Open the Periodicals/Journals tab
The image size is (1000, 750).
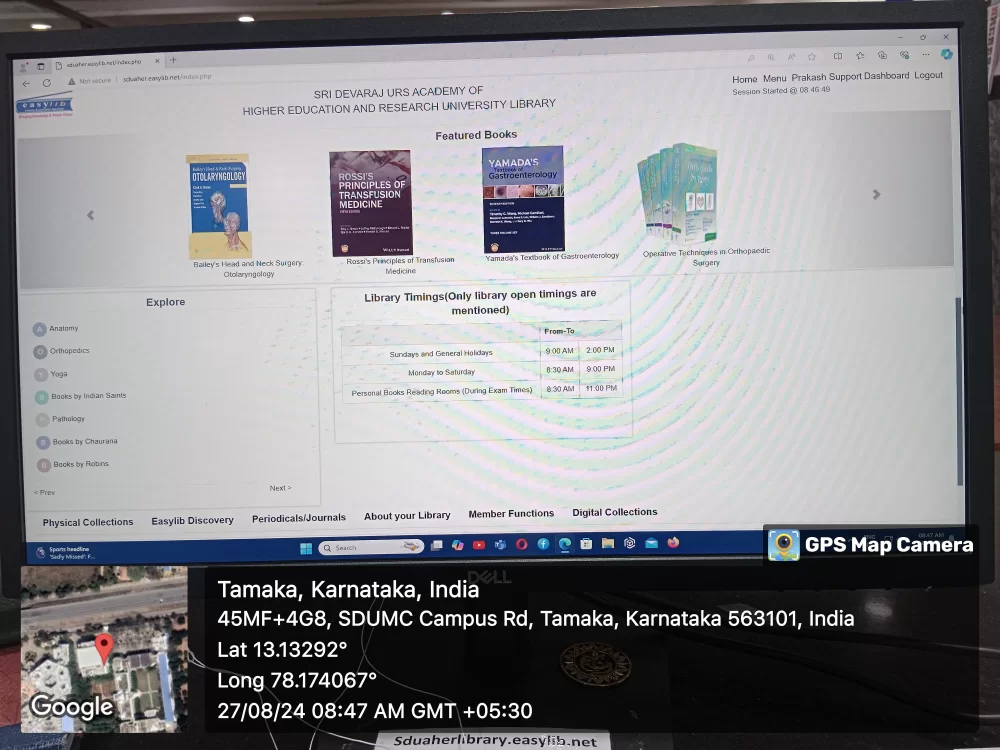[x=298, y=518]
